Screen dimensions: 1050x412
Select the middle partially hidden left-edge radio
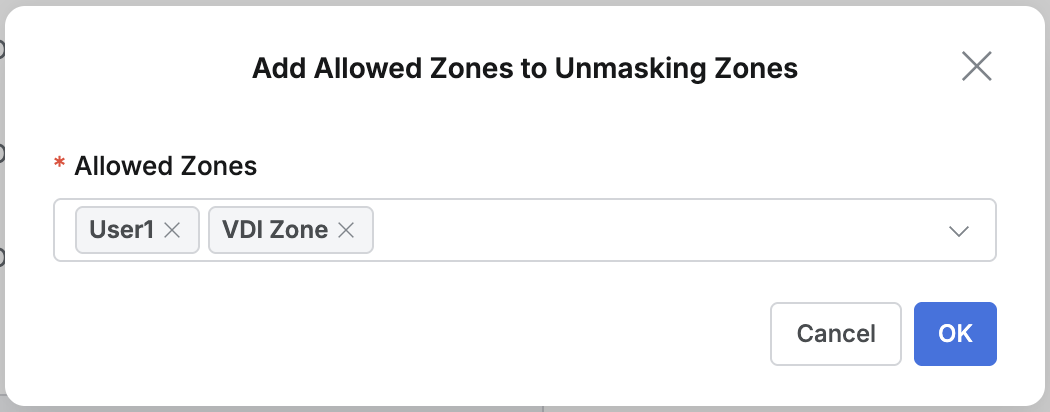pos(2,153)
